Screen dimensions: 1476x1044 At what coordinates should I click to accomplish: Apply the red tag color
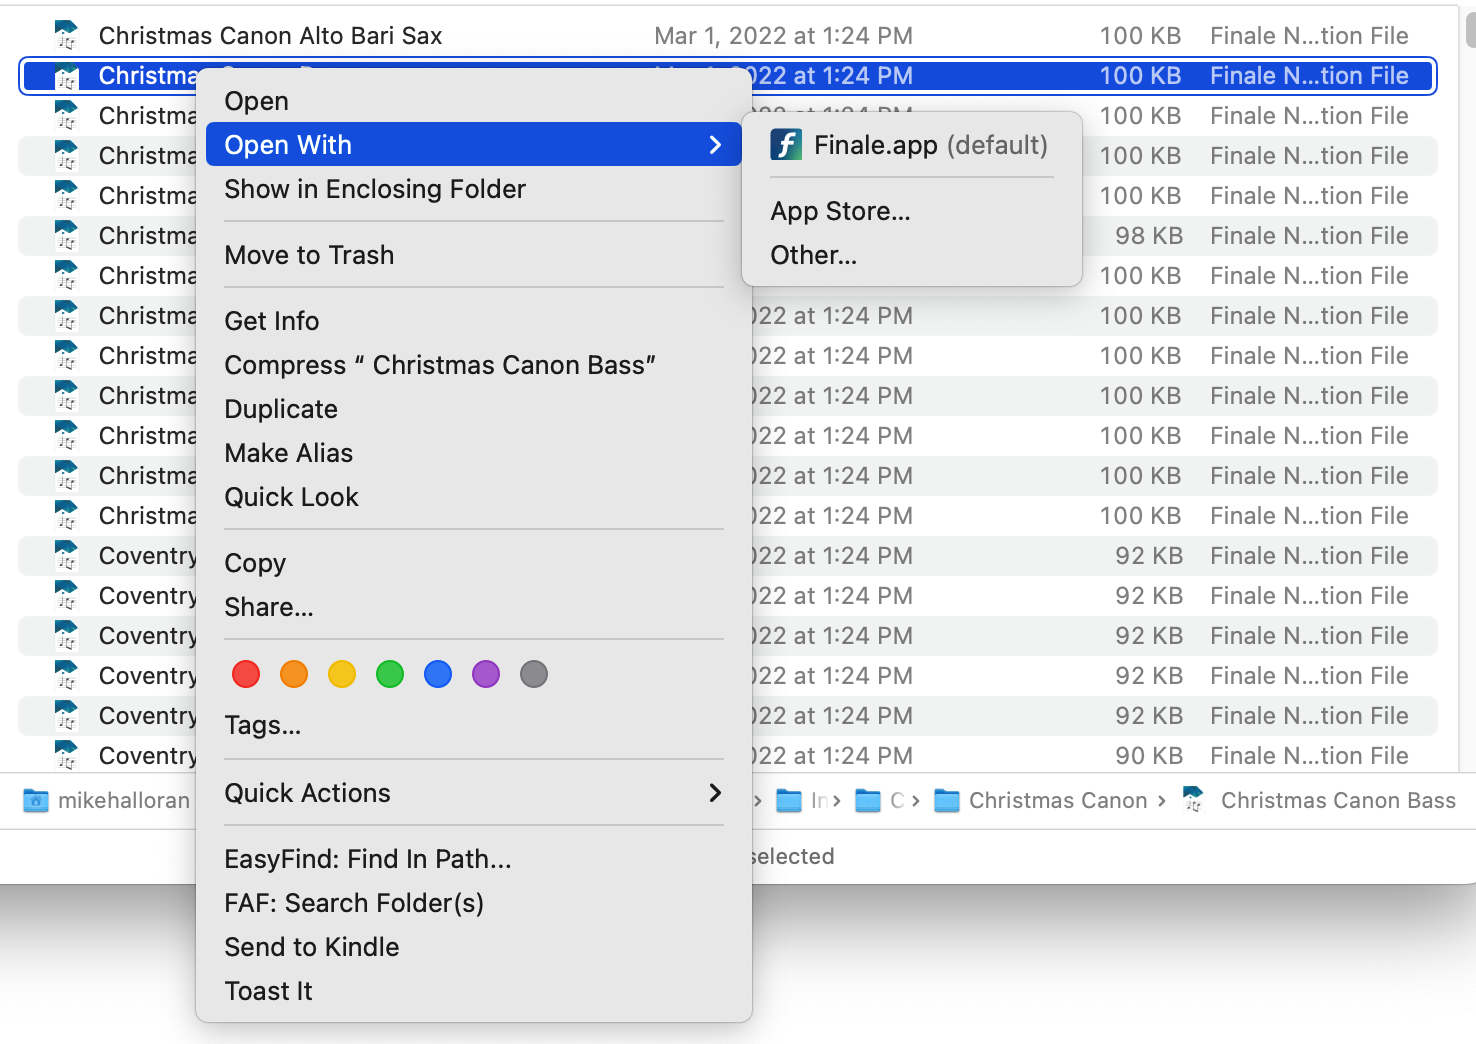click(x=246, y=675)
